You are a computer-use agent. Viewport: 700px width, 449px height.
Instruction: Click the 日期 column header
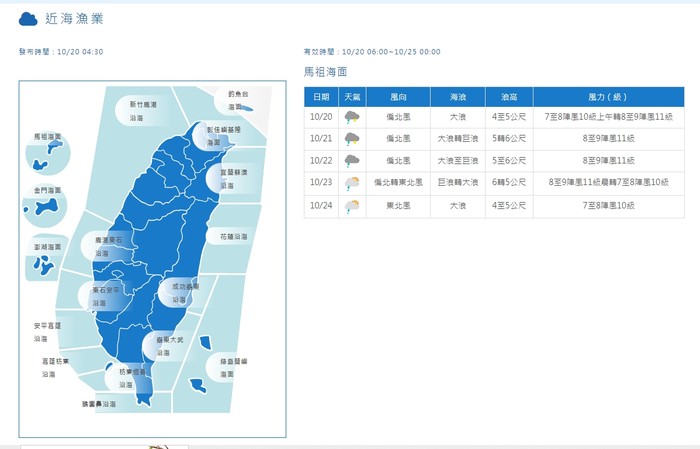coord(320,97)
